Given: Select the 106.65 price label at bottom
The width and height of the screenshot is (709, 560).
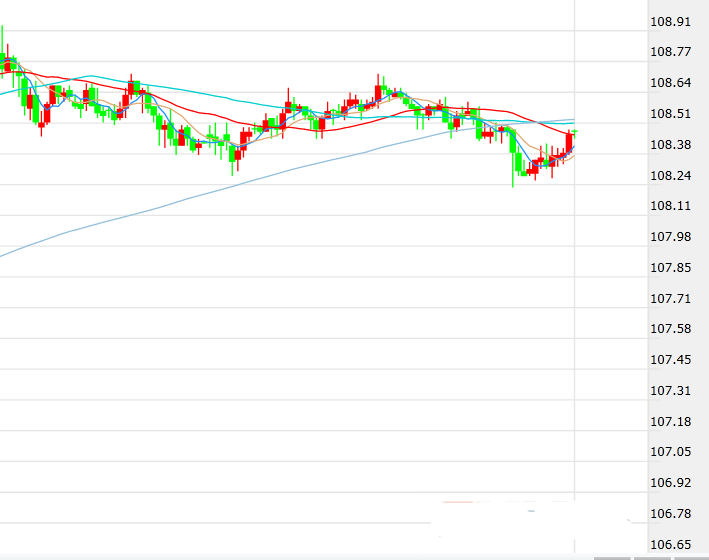Looking at the screenshot, I should coord(671,545).
